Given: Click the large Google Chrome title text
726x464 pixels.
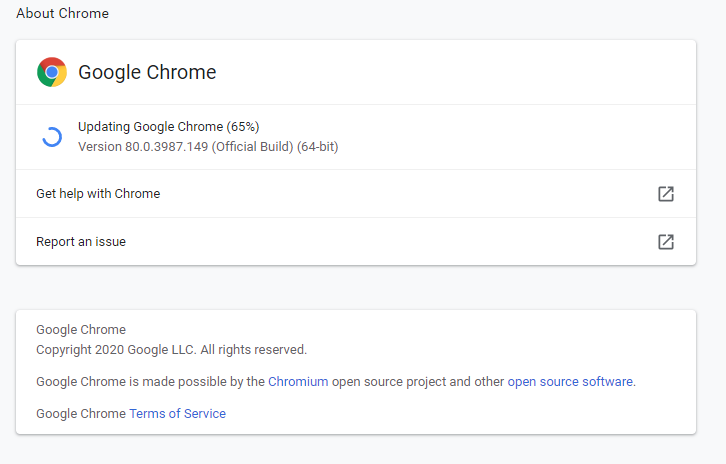Looking at the screenshot, I should pyautogui.click(x=147, y=72).
